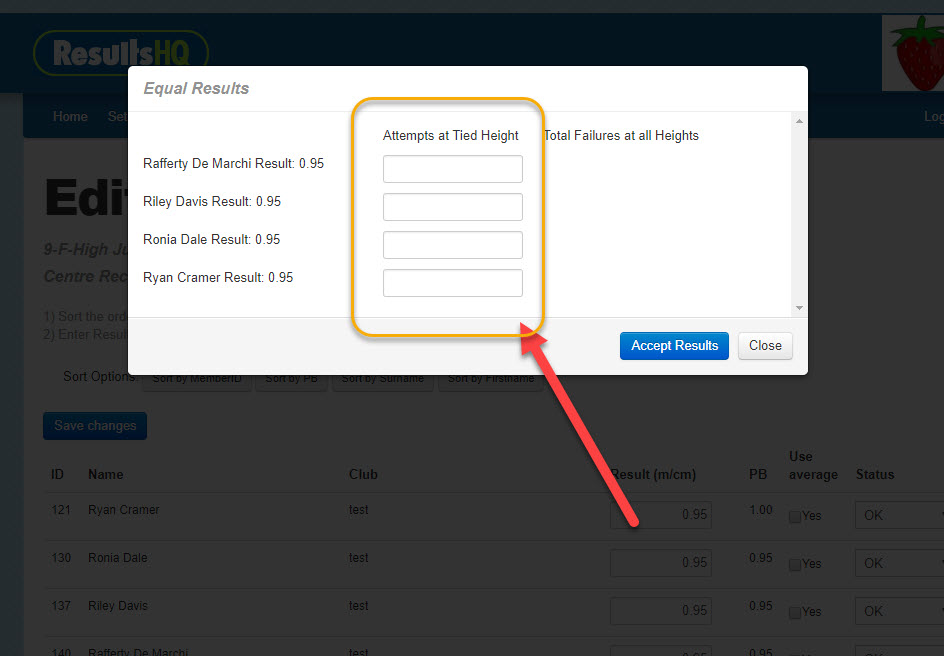Click Riley Davis name in table
This screenshot has width=944, height=656.
pos(118,606)
